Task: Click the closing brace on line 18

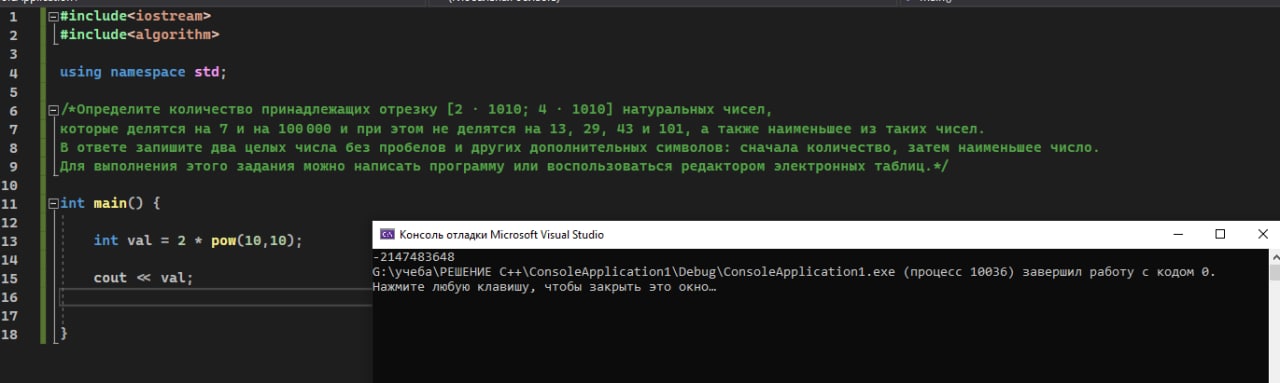Action: 64,334
